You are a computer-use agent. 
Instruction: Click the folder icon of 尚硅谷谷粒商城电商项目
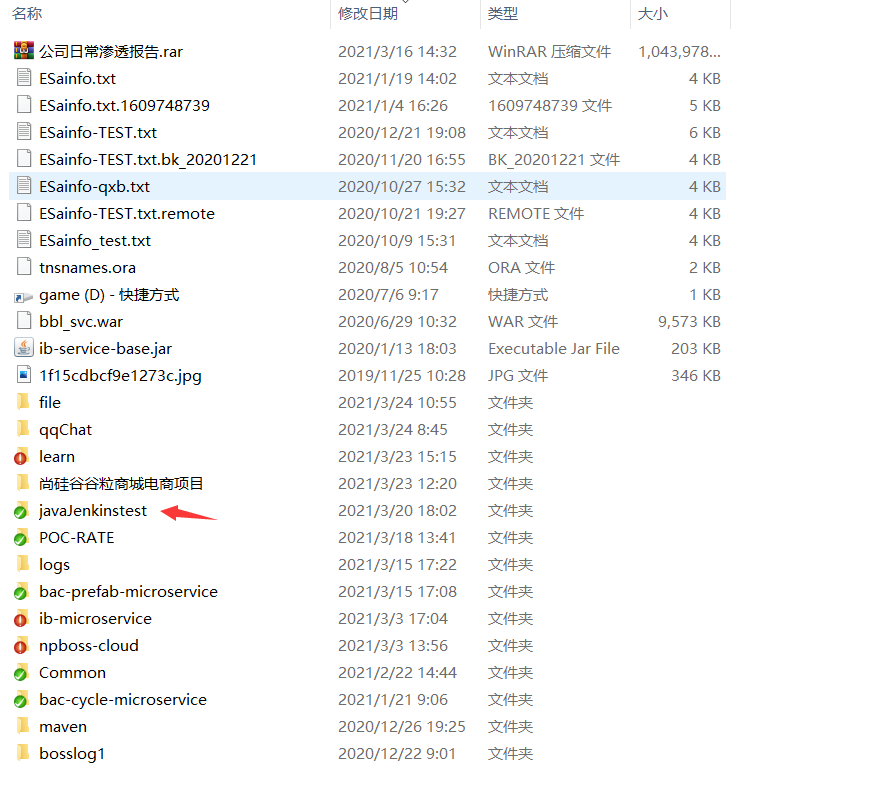pos(23,483)
